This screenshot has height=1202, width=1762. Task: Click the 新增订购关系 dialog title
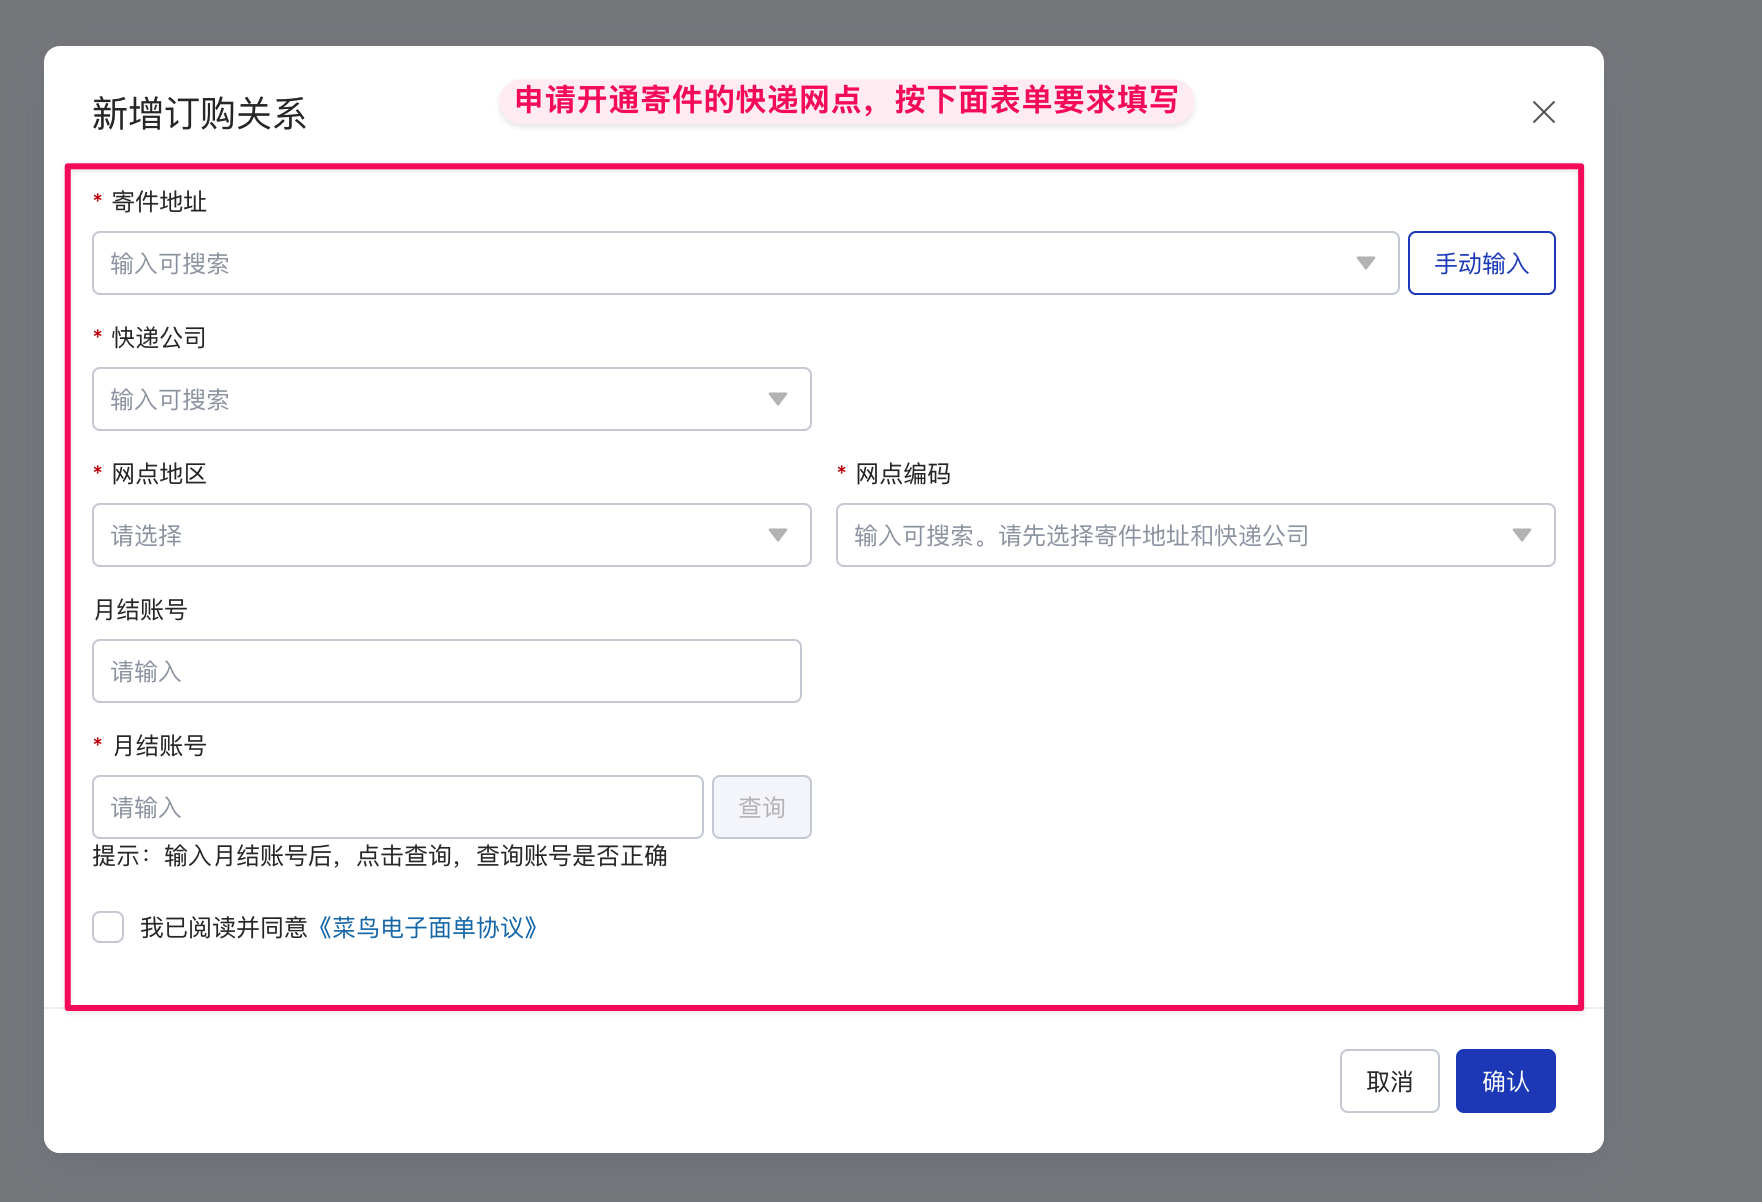(x=199, y=114)
